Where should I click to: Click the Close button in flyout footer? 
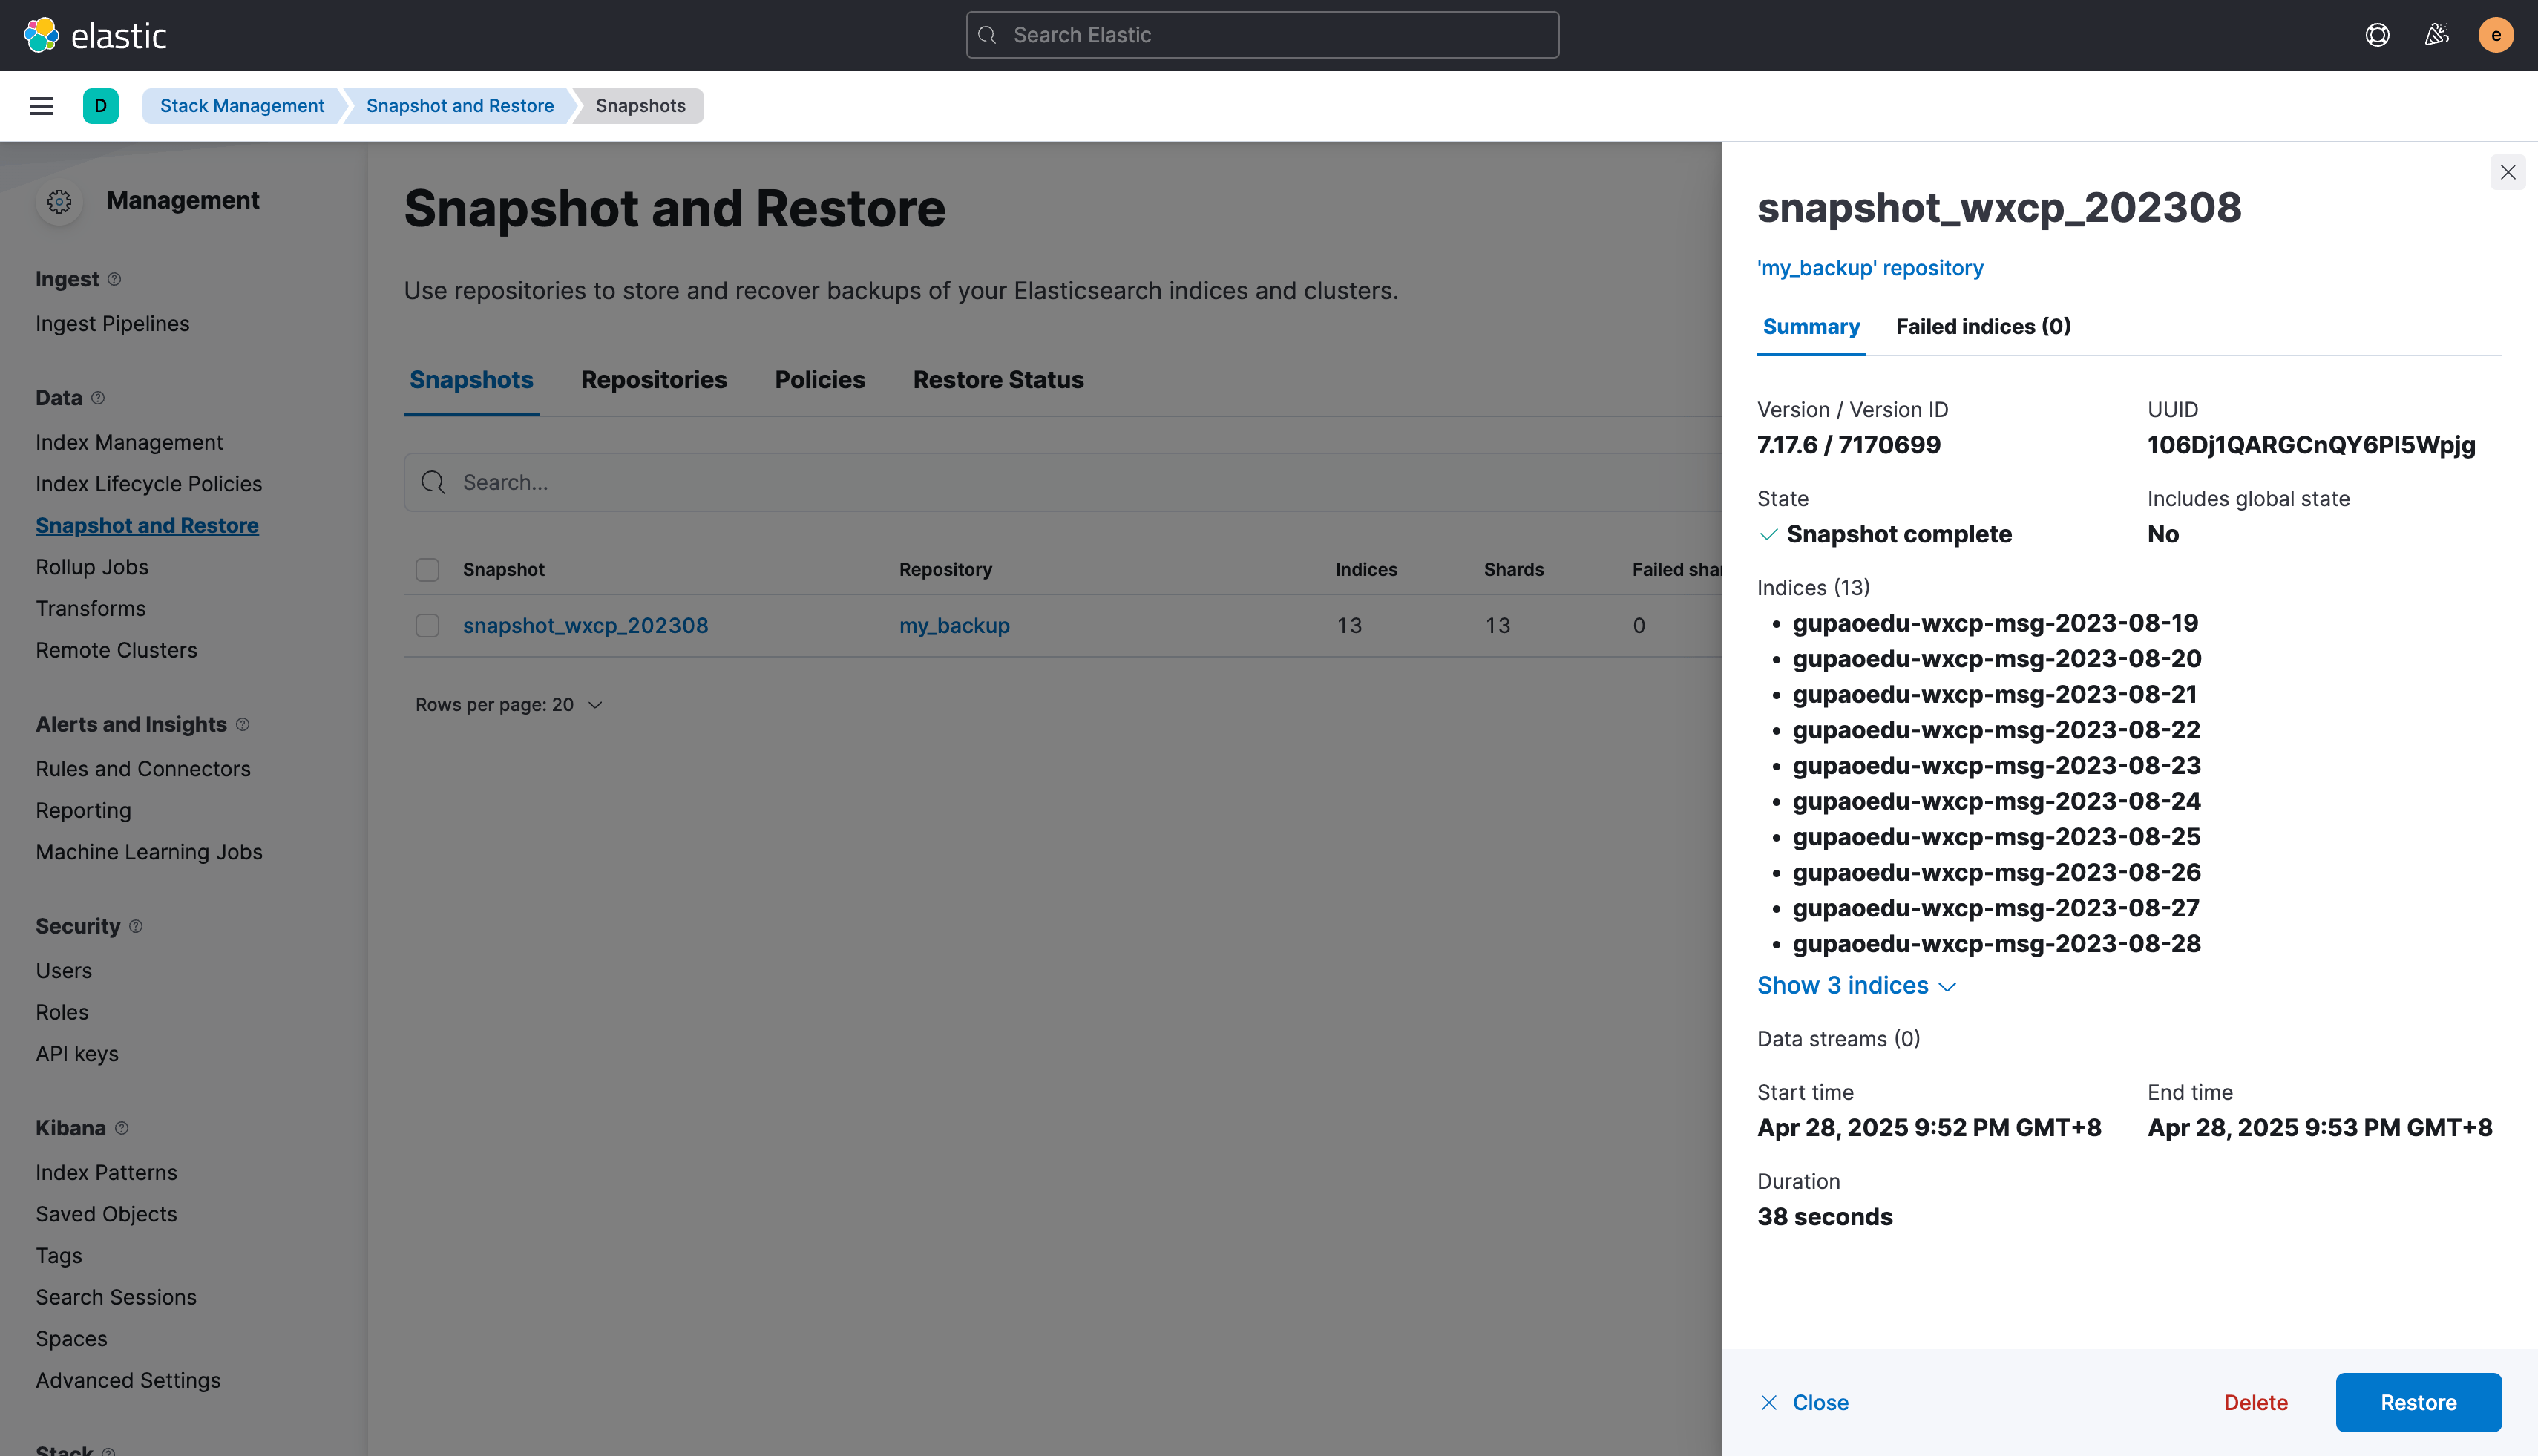pyautogui.click(x=1805, y=1403)
